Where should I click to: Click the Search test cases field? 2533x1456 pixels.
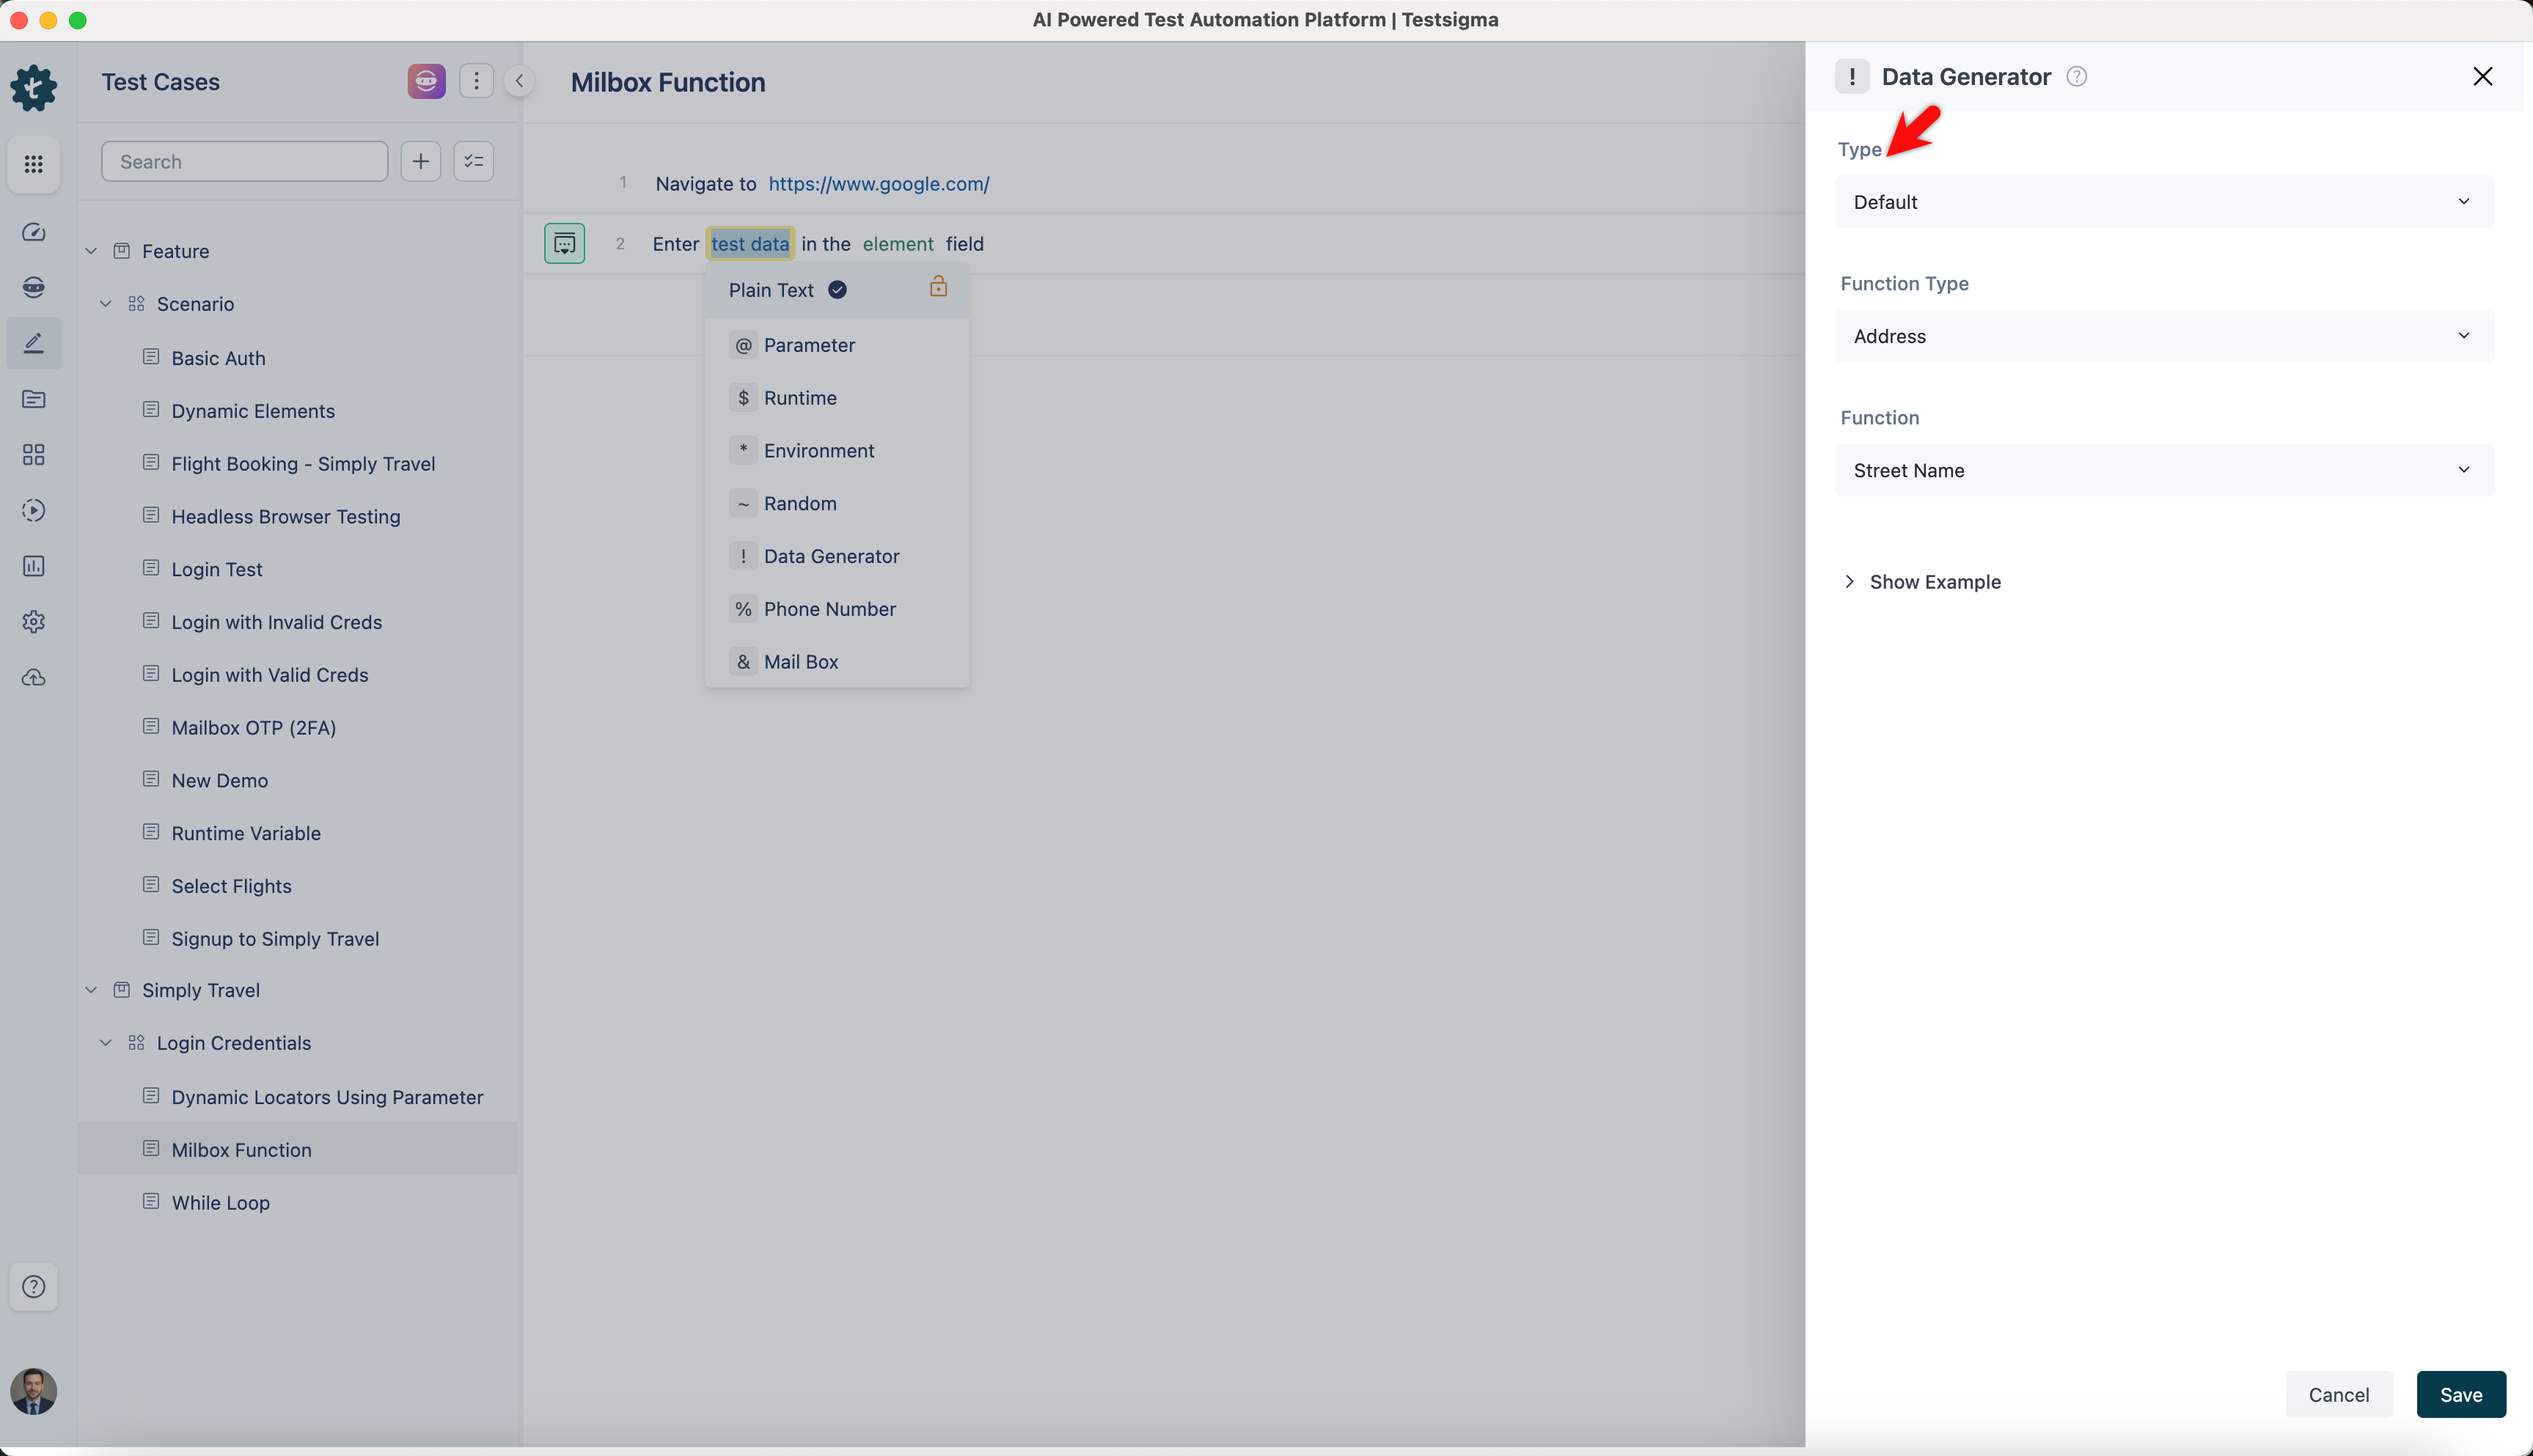(244, 162)
